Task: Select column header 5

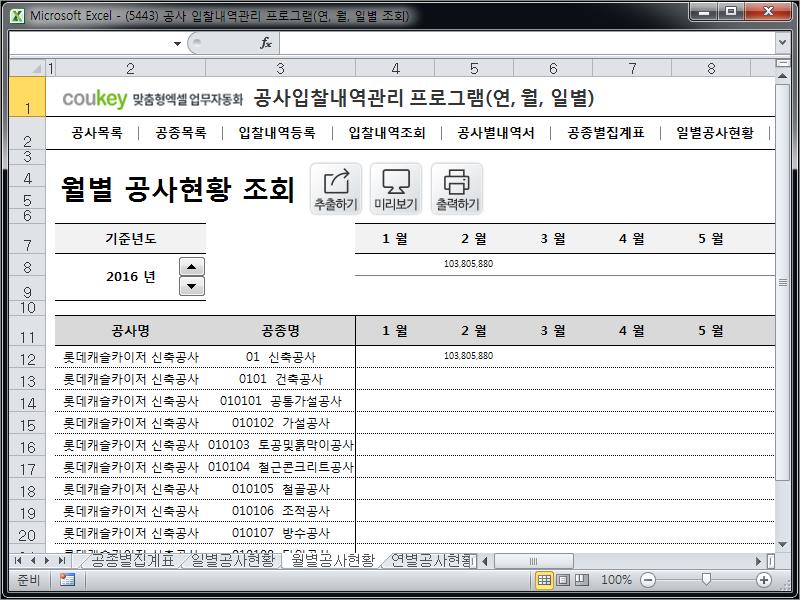Action: 474,68
